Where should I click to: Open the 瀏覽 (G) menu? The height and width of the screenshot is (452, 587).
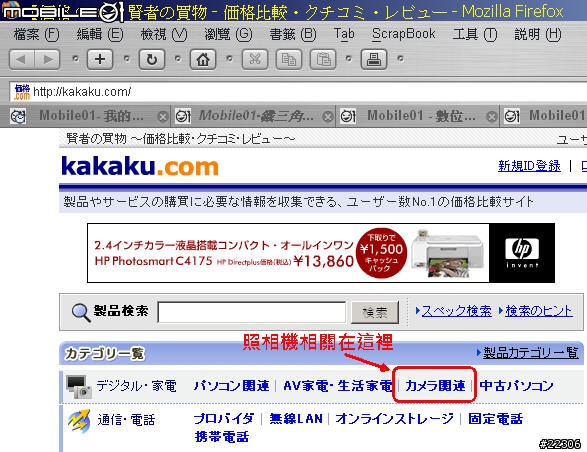click(x=228, y=34)
